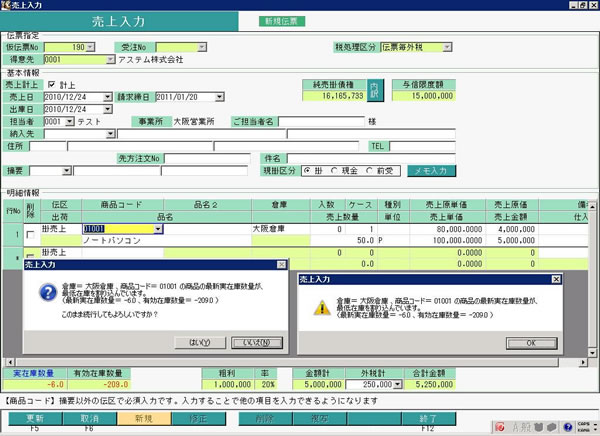
Task: Open the 摘要 dropdown
Action: click(x=67, y=170)
